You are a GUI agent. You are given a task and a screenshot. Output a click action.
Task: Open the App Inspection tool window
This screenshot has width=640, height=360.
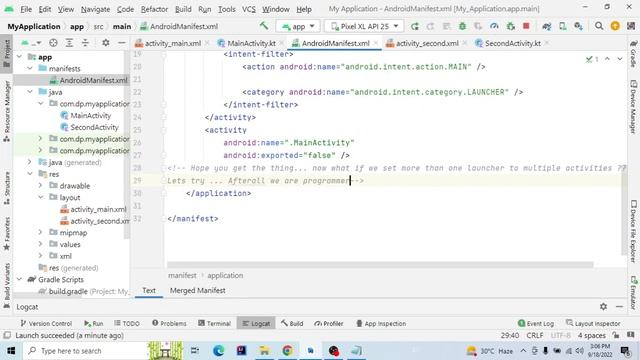tap(381, 323)
